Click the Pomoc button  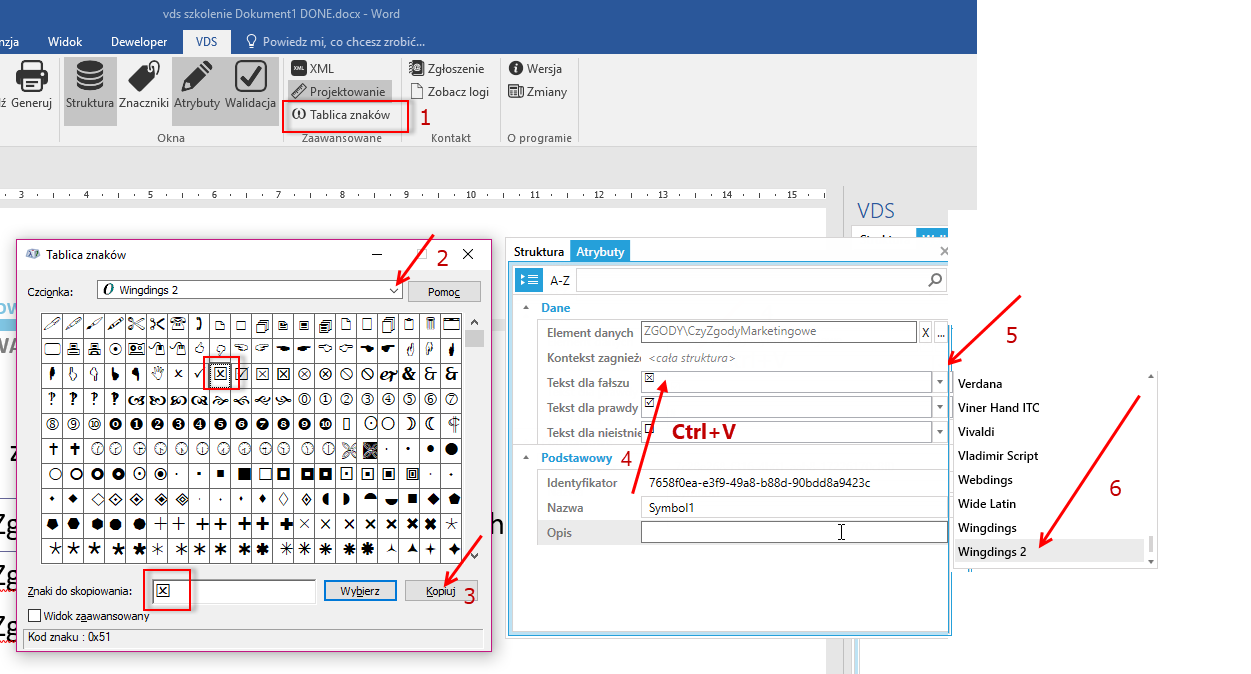(x=444, y=291)
